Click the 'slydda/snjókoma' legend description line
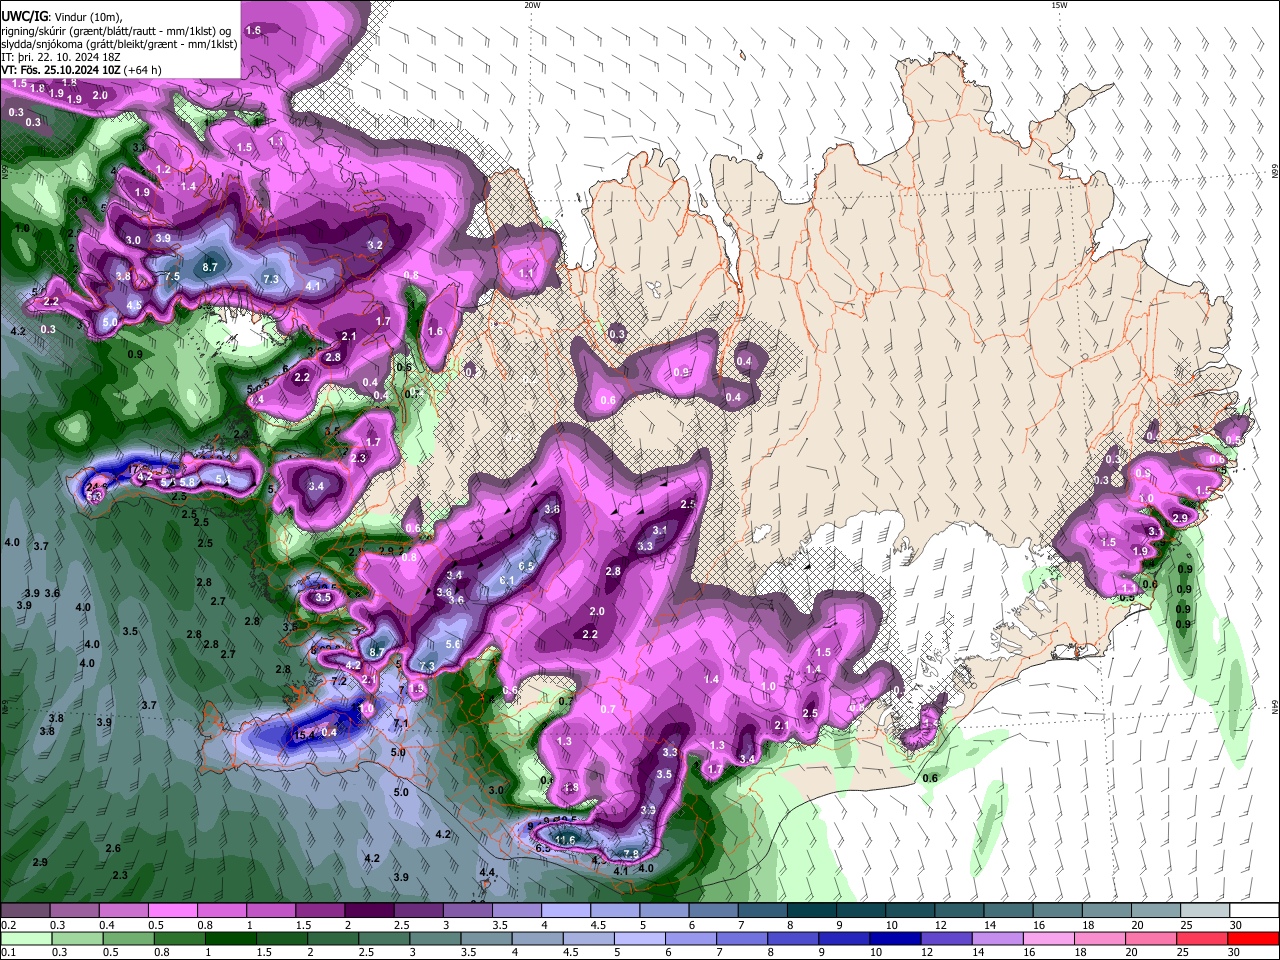1280x960 pixels. [x=120, y=43]
